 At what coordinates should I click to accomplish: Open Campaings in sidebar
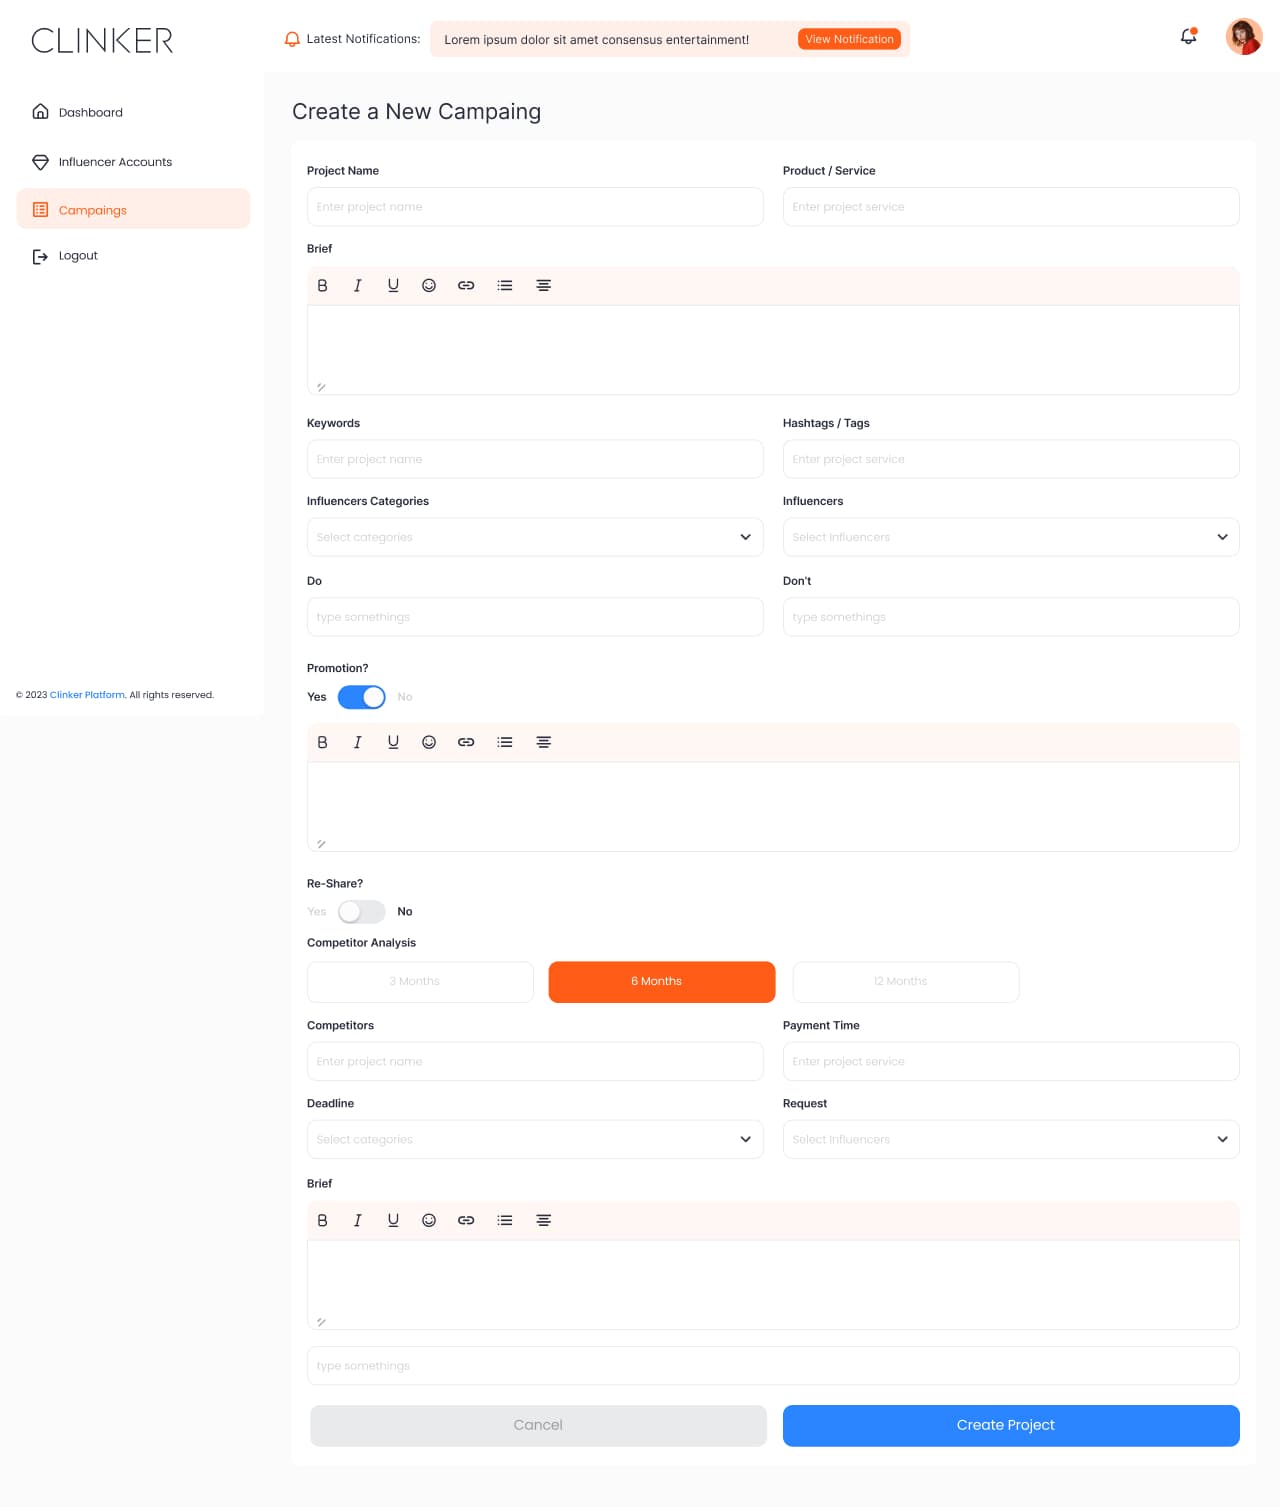click(x=133, y=209)
